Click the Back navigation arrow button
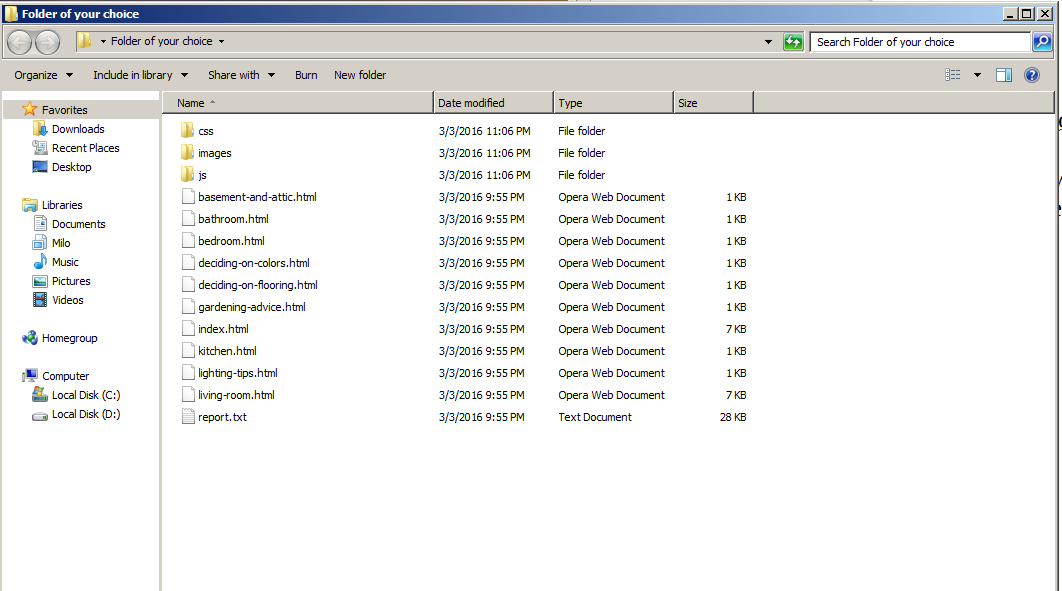 (x=19, y=42)
